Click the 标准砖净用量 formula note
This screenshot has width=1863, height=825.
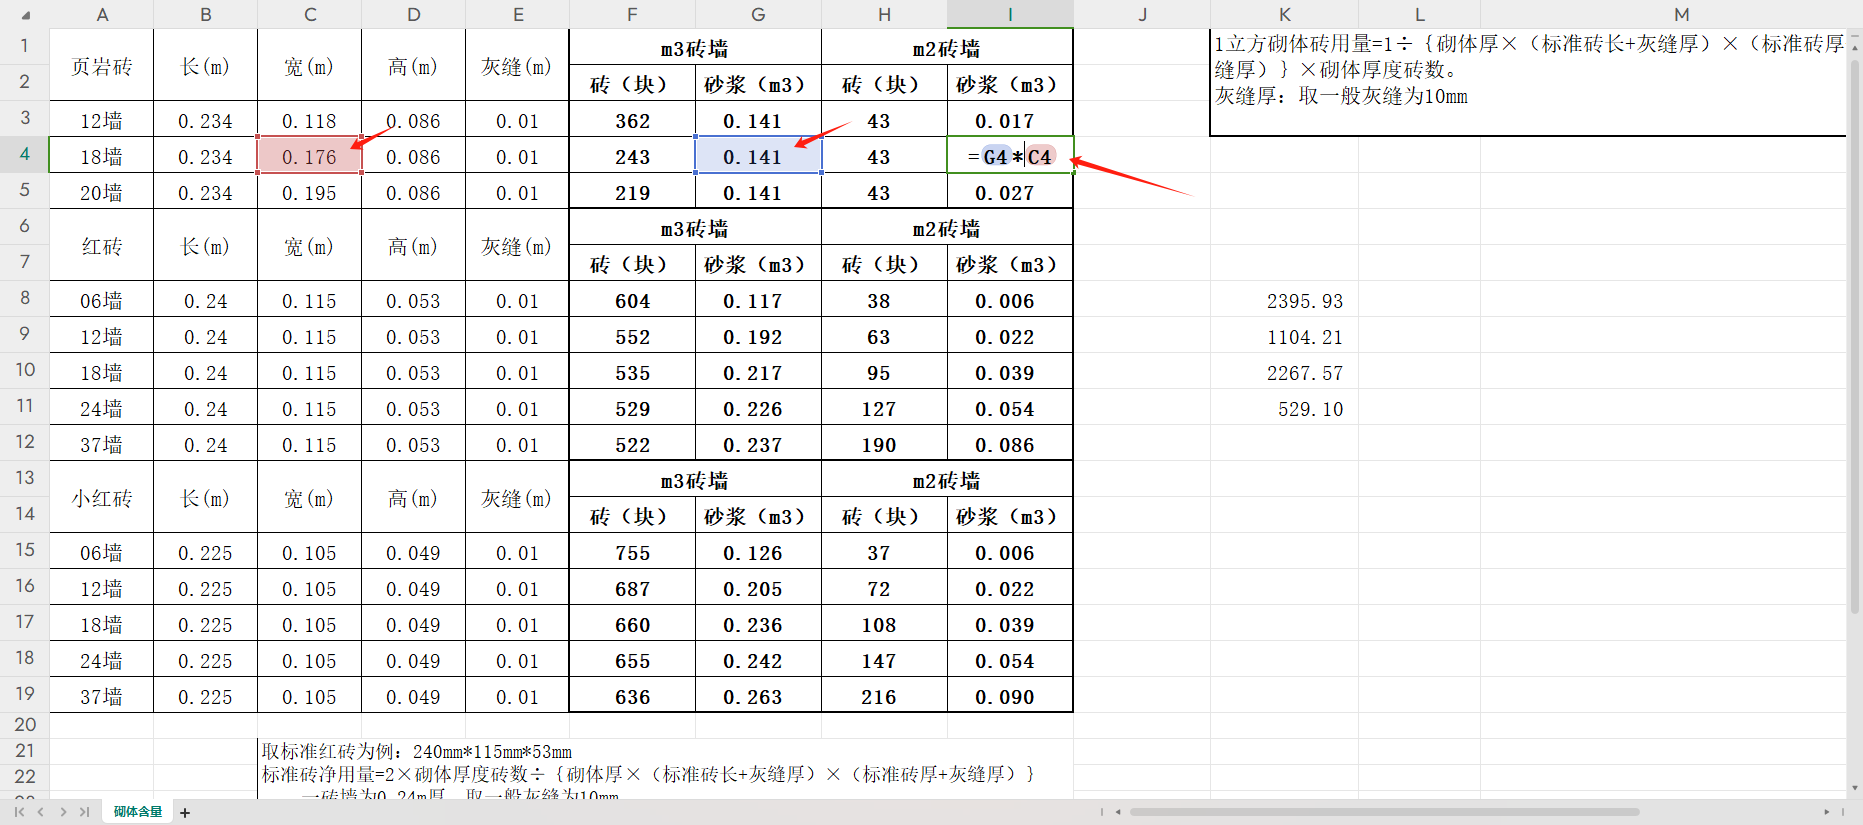pyautogui.click(x=648, y=774)
